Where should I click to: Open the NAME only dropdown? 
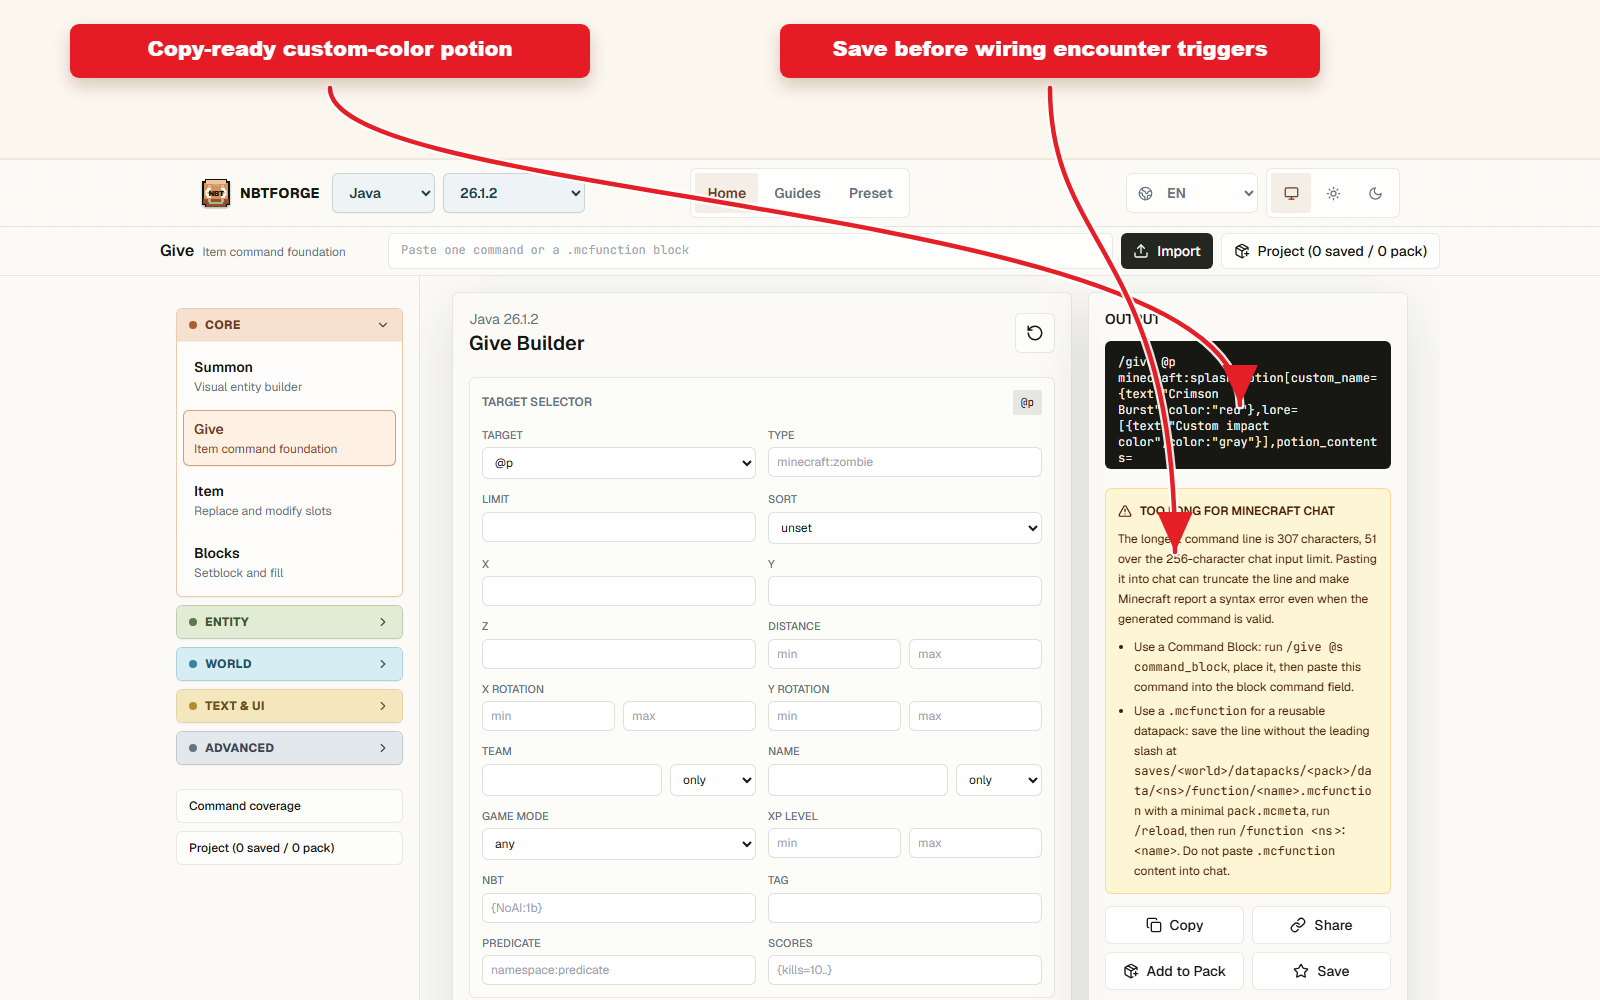[x=999, y=780]
